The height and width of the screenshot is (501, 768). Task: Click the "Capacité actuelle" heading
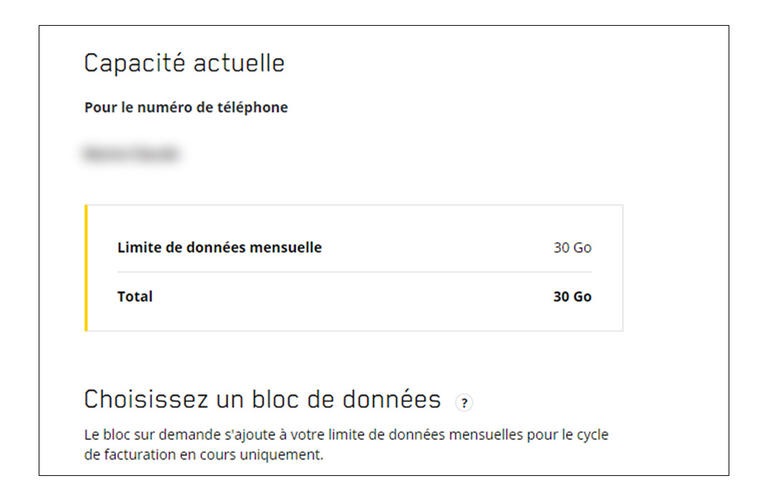[x=184, y=63]
